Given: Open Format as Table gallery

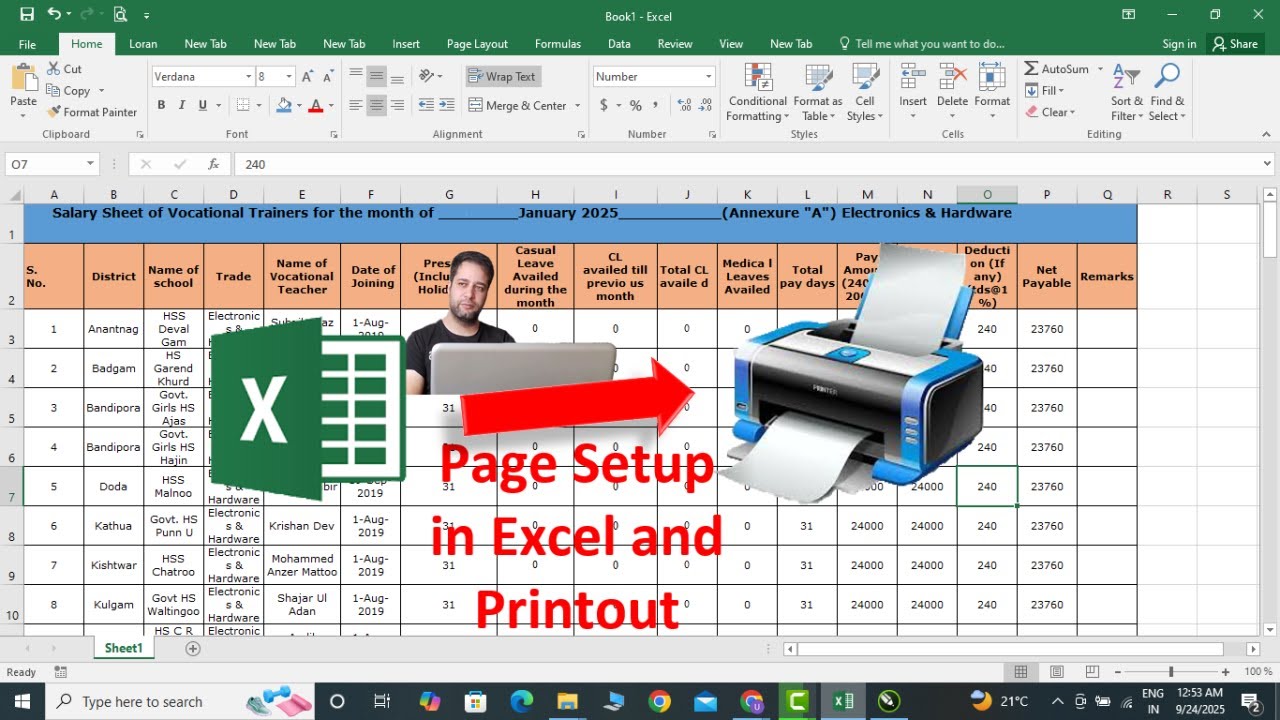Looking at the screenshot, I should [x=818, y=92].
